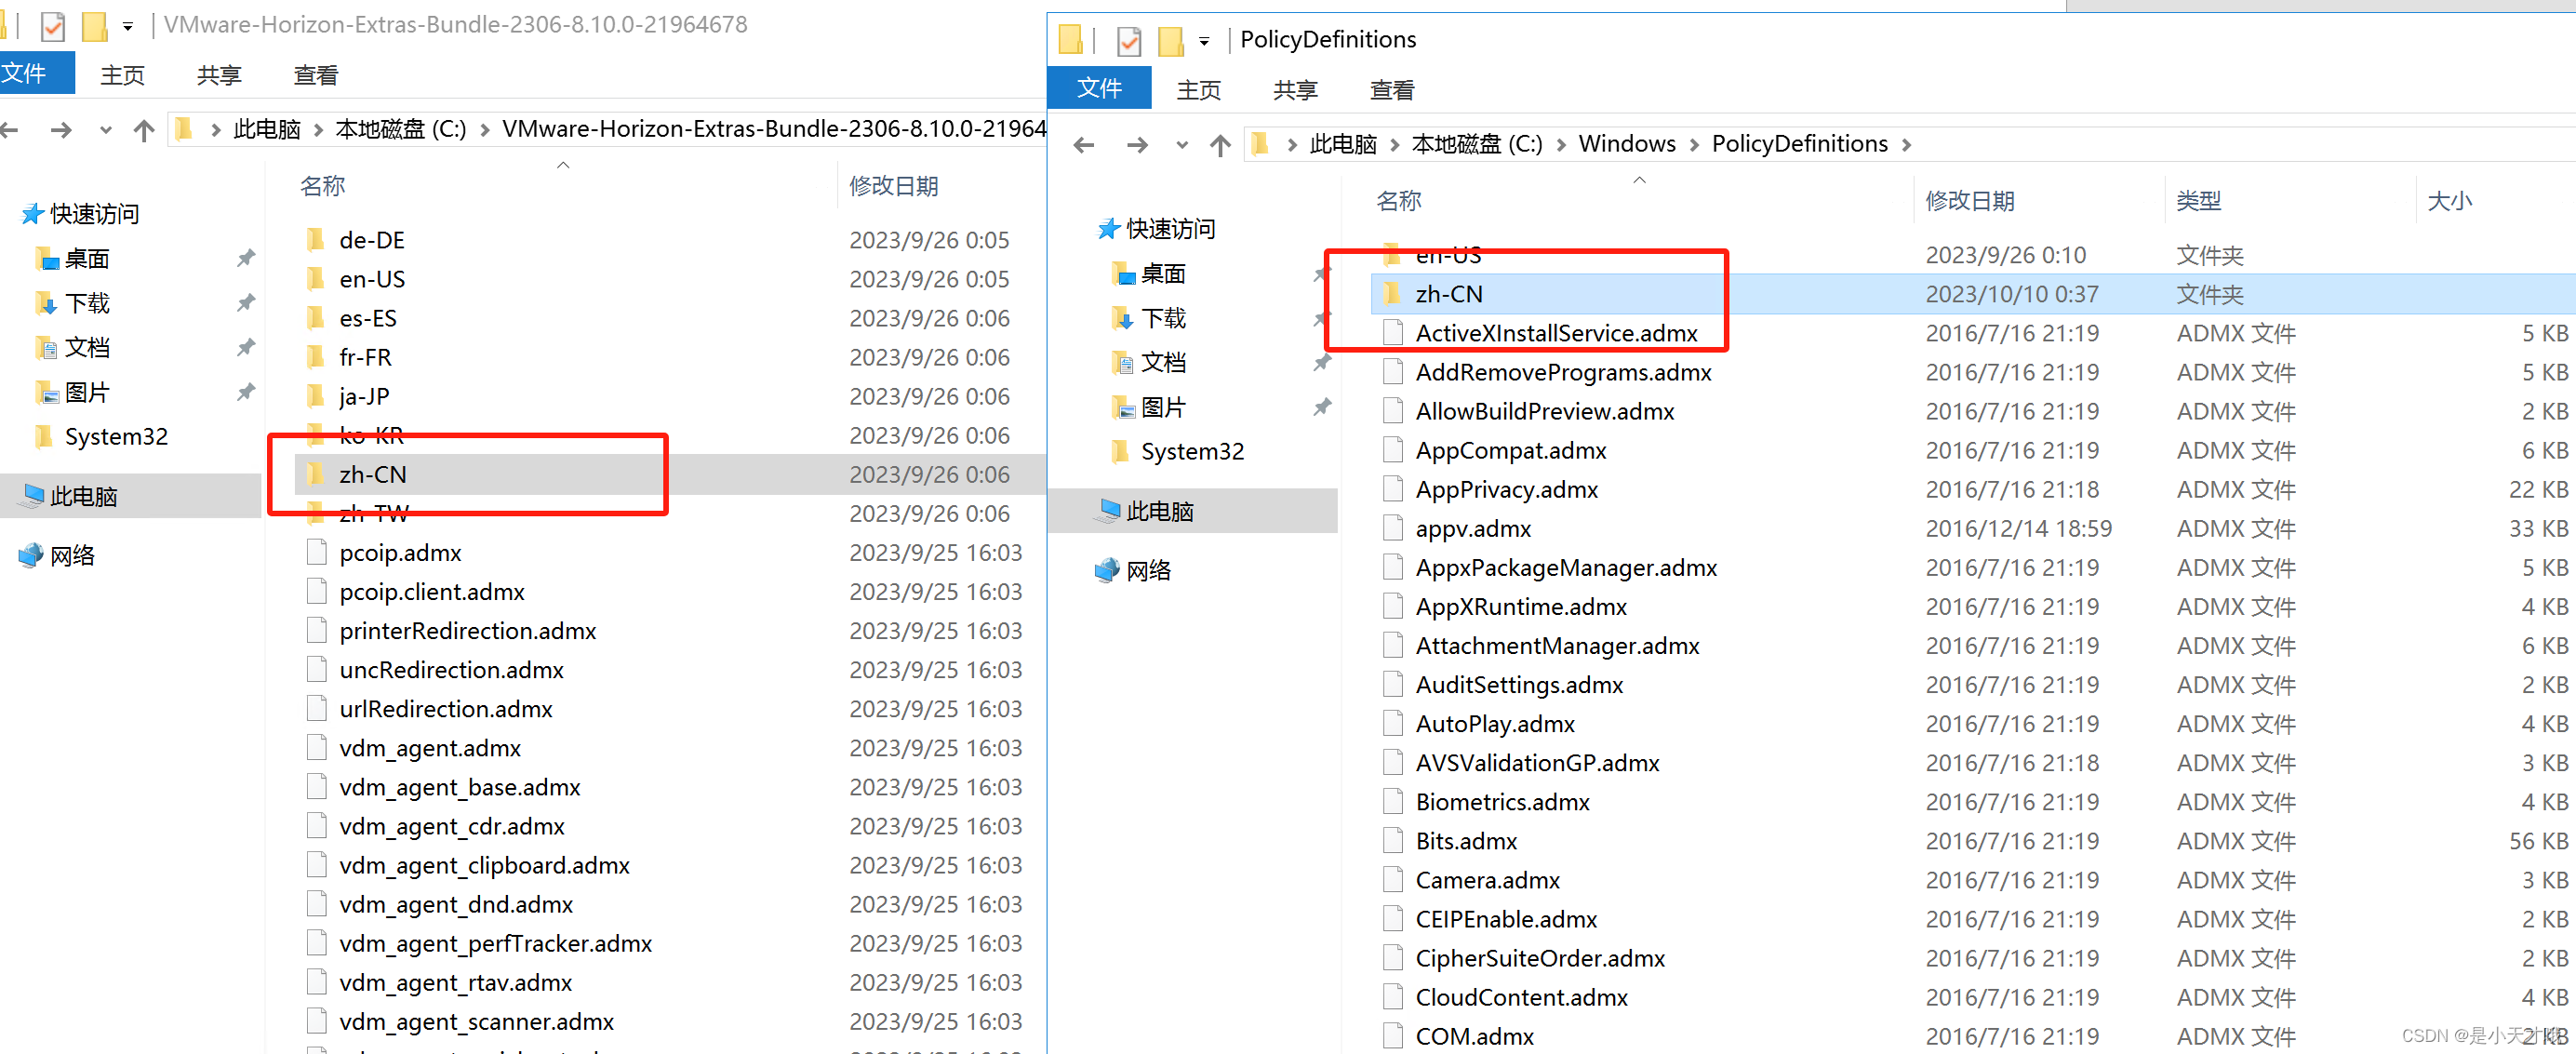Open 共享 tab in VMware bundle window
The width and height of the screenshot is (2576, 1054).
click(x=218, y=75)
